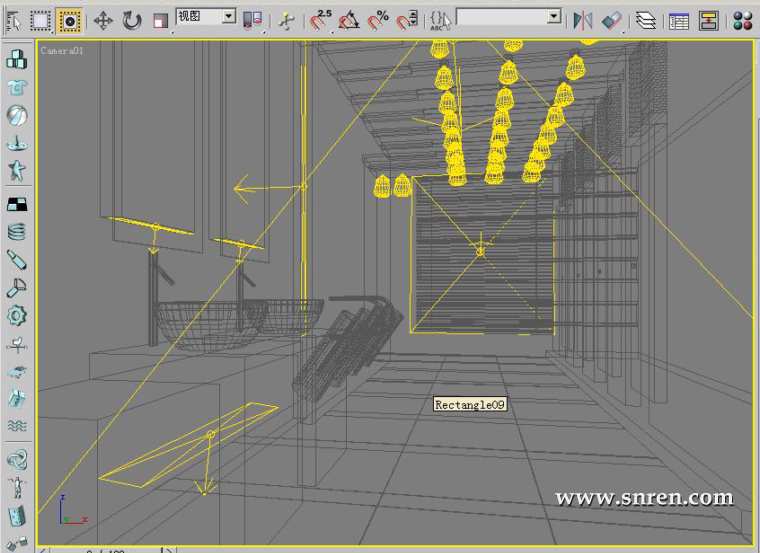760x553 pixels.
Task: Click the Mirror tool icon
Action: tap(583, 21)
